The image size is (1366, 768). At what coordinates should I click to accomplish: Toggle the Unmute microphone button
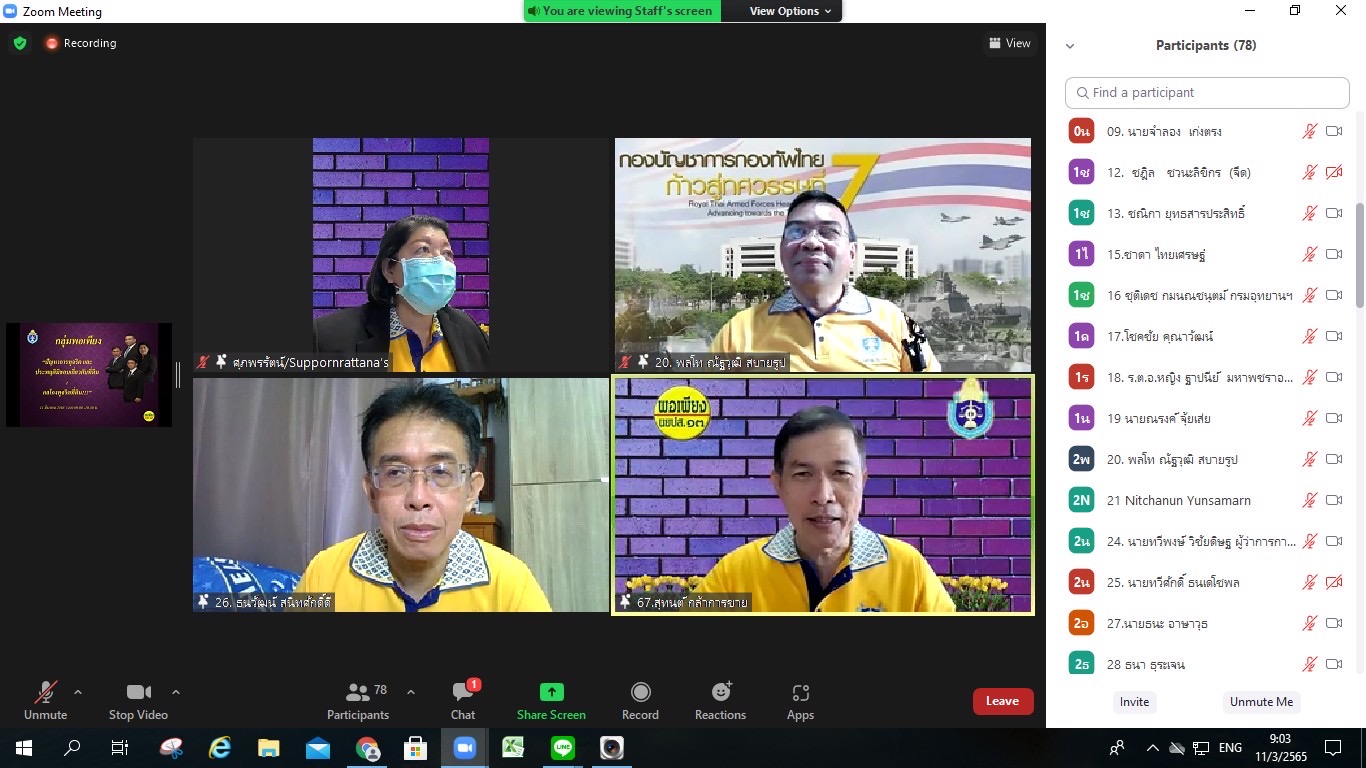pyautogui.click(x=45, y=700)
